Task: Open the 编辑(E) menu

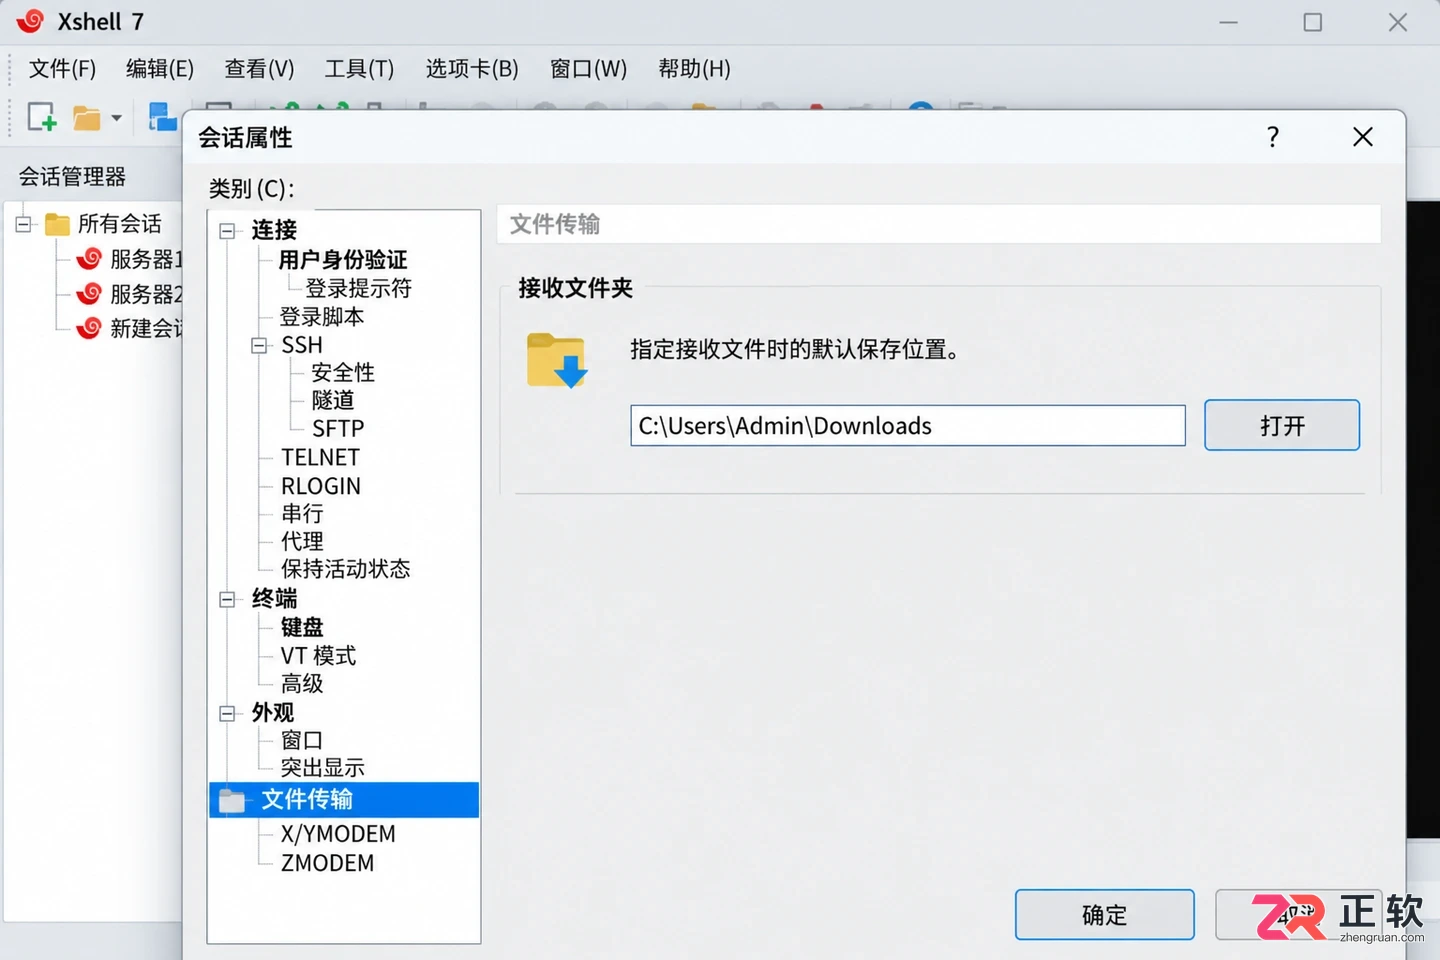Action: coord(160,69)
